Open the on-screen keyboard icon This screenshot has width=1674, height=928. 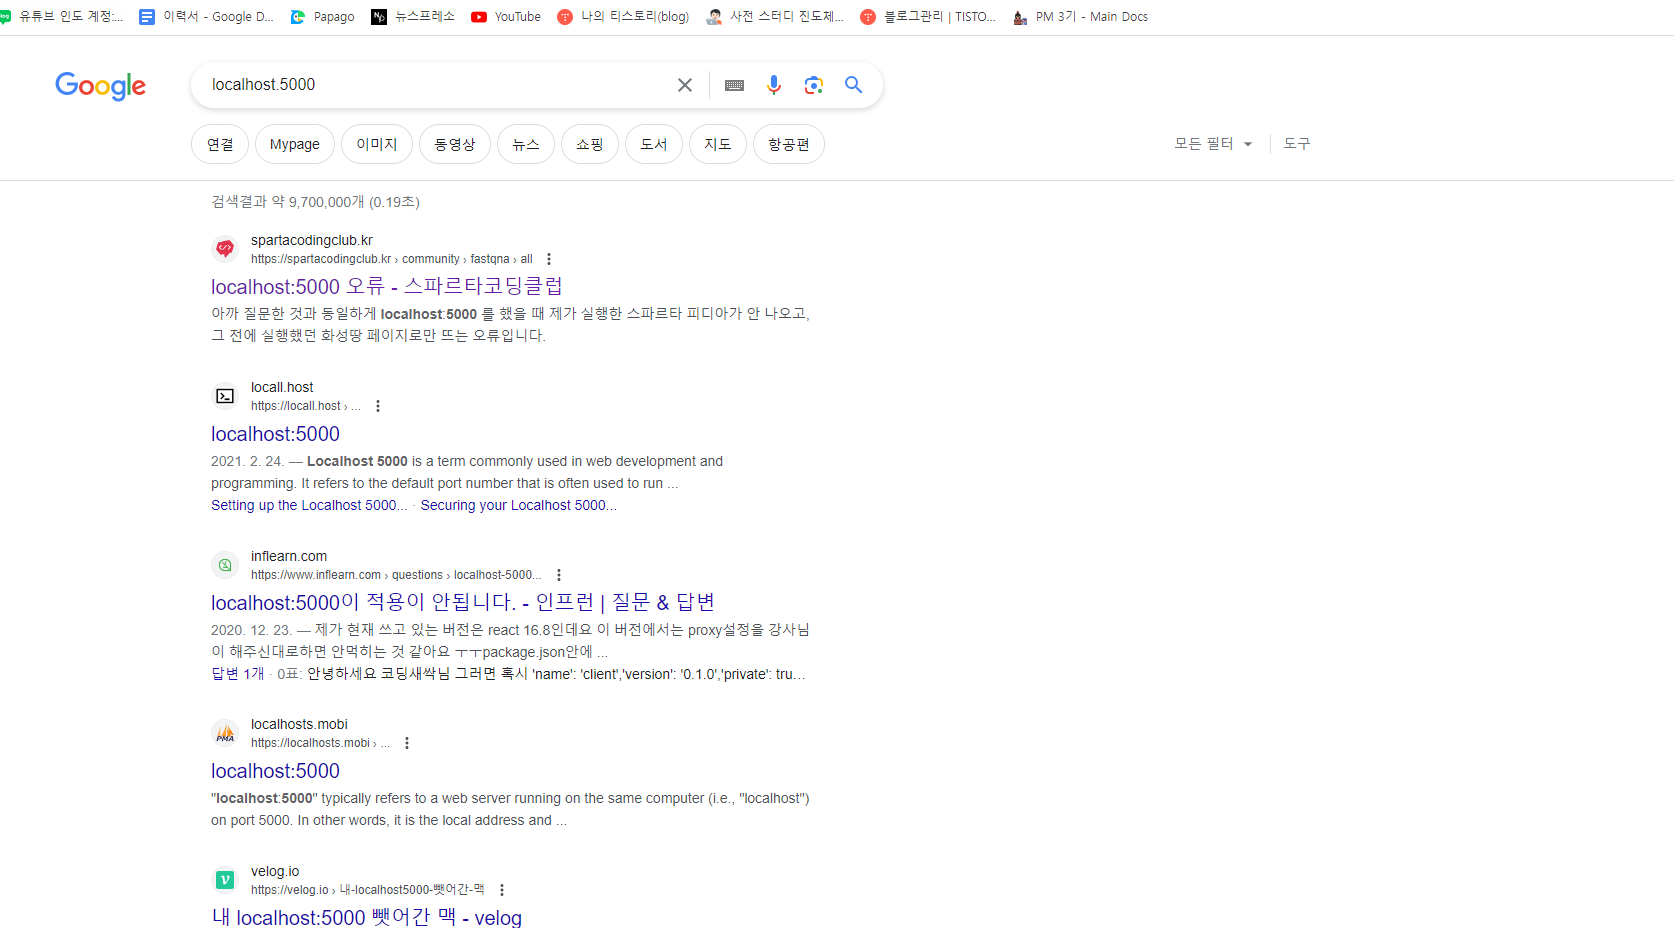click(734, 85)
